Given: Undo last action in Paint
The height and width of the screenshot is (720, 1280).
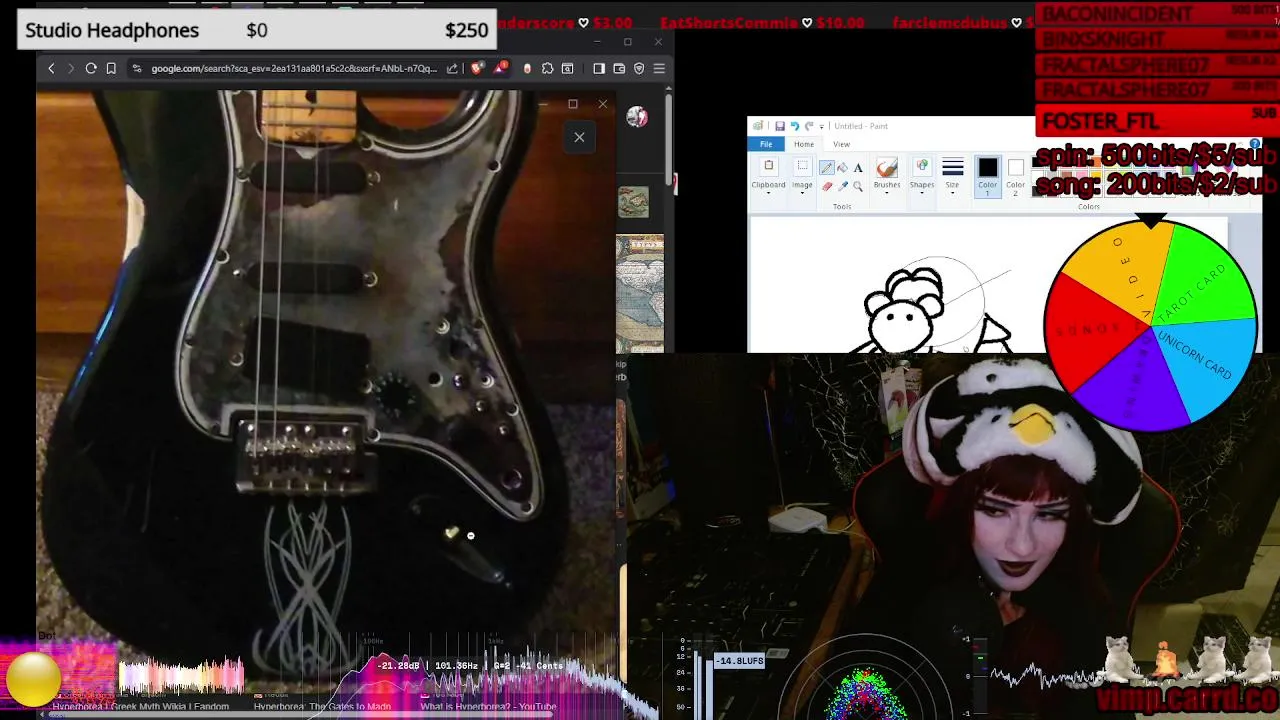Looking at the screenshot, I should point(795,126).
